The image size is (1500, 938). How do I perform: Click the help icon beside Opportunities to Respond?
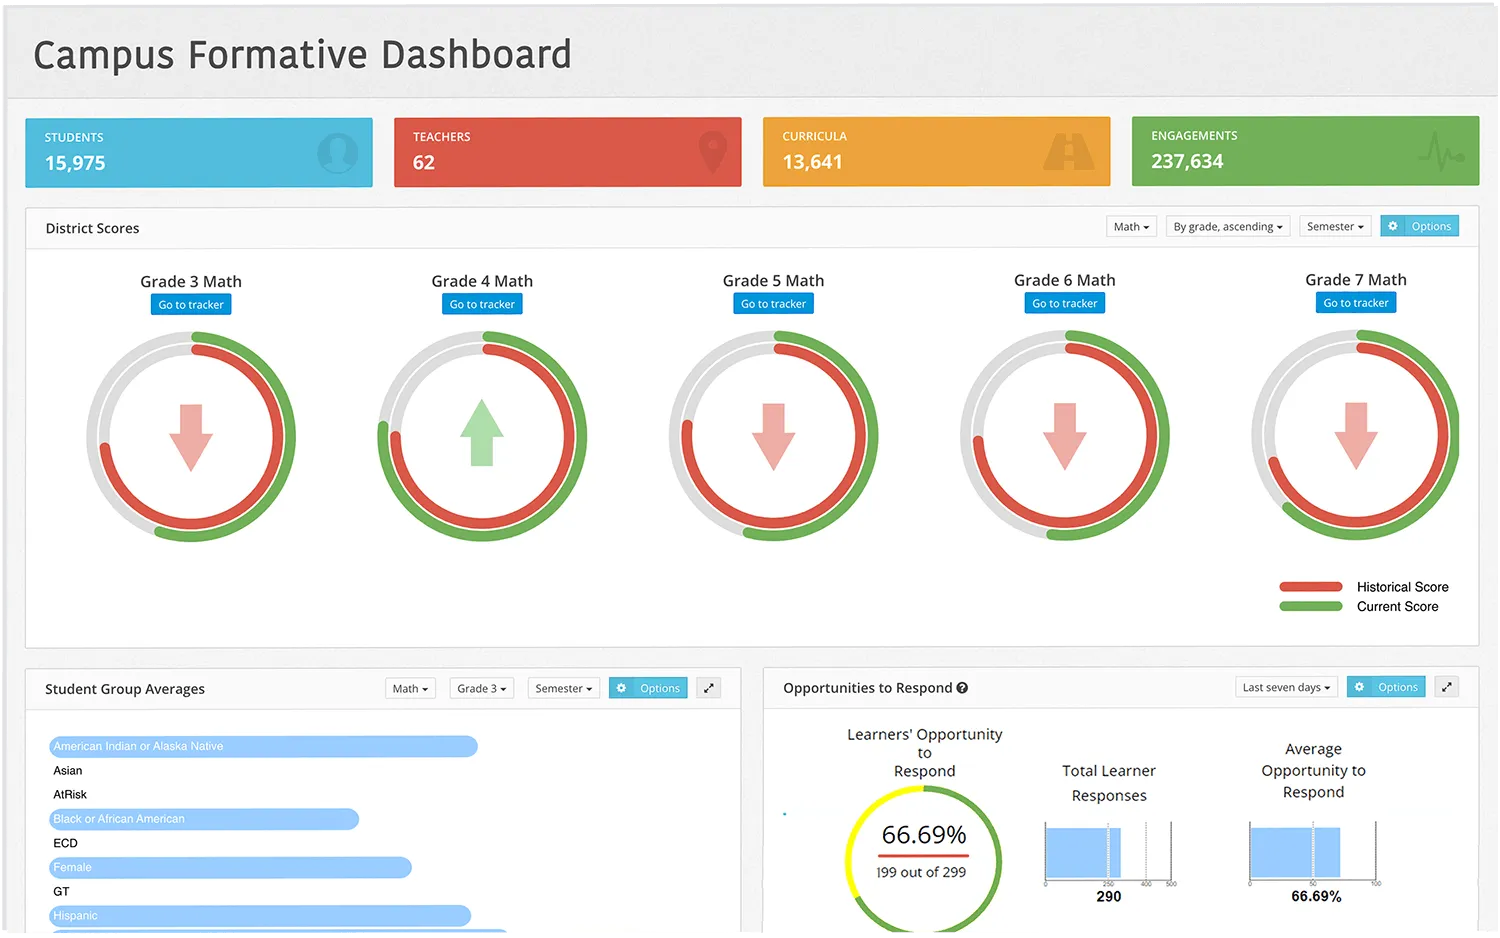pos(962,688)
